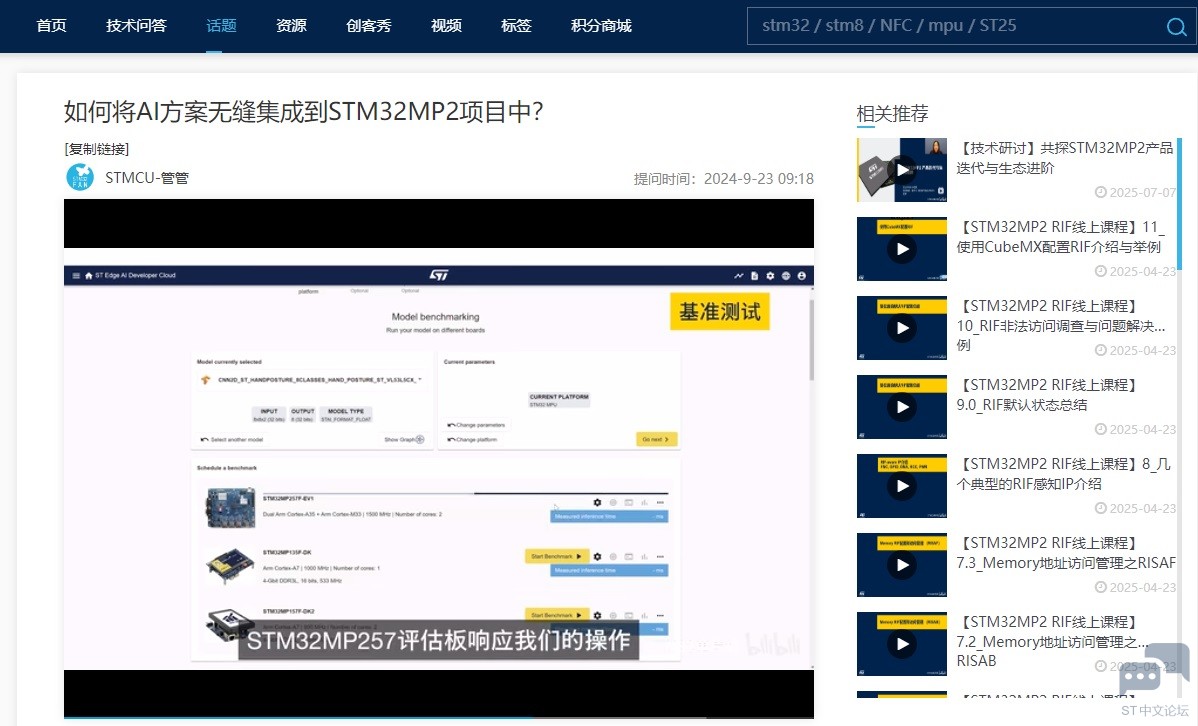Select the 话题 tab in the nav bar
This screenshot has width=1198, height=726.
222,25
